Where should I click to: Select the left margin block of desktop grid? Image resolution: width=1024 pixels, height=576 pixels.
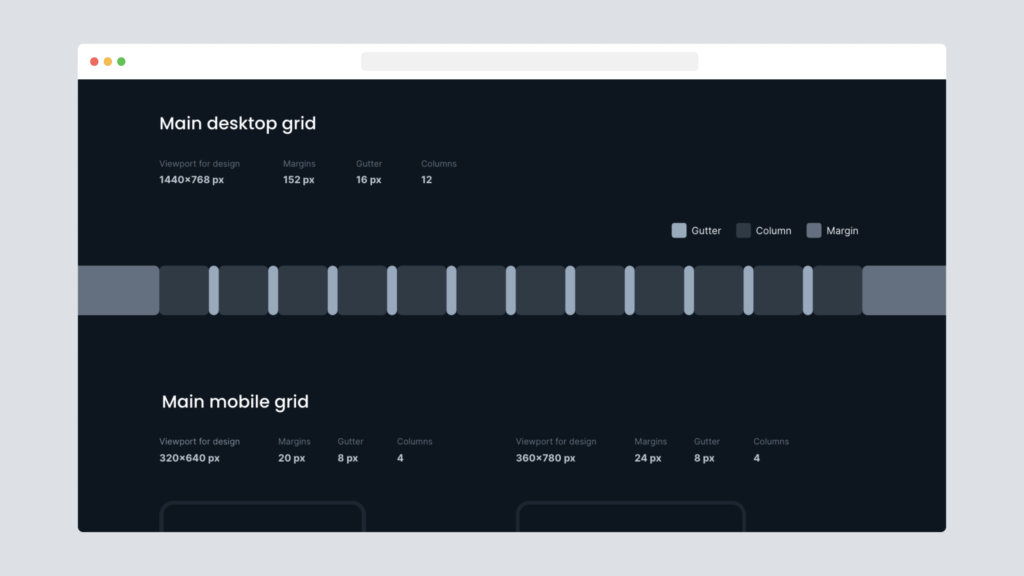pyautogui.click(x=118, y=290)
